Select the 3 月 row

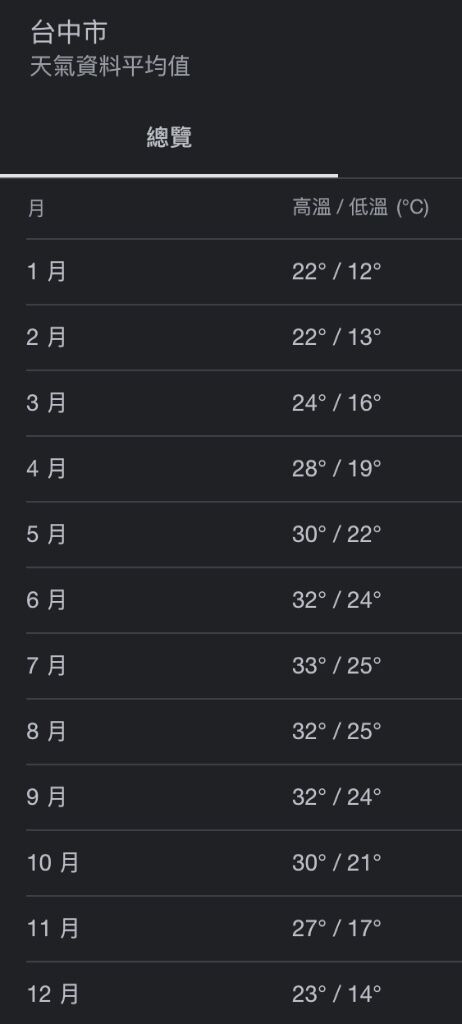click(x=244, y=403)
